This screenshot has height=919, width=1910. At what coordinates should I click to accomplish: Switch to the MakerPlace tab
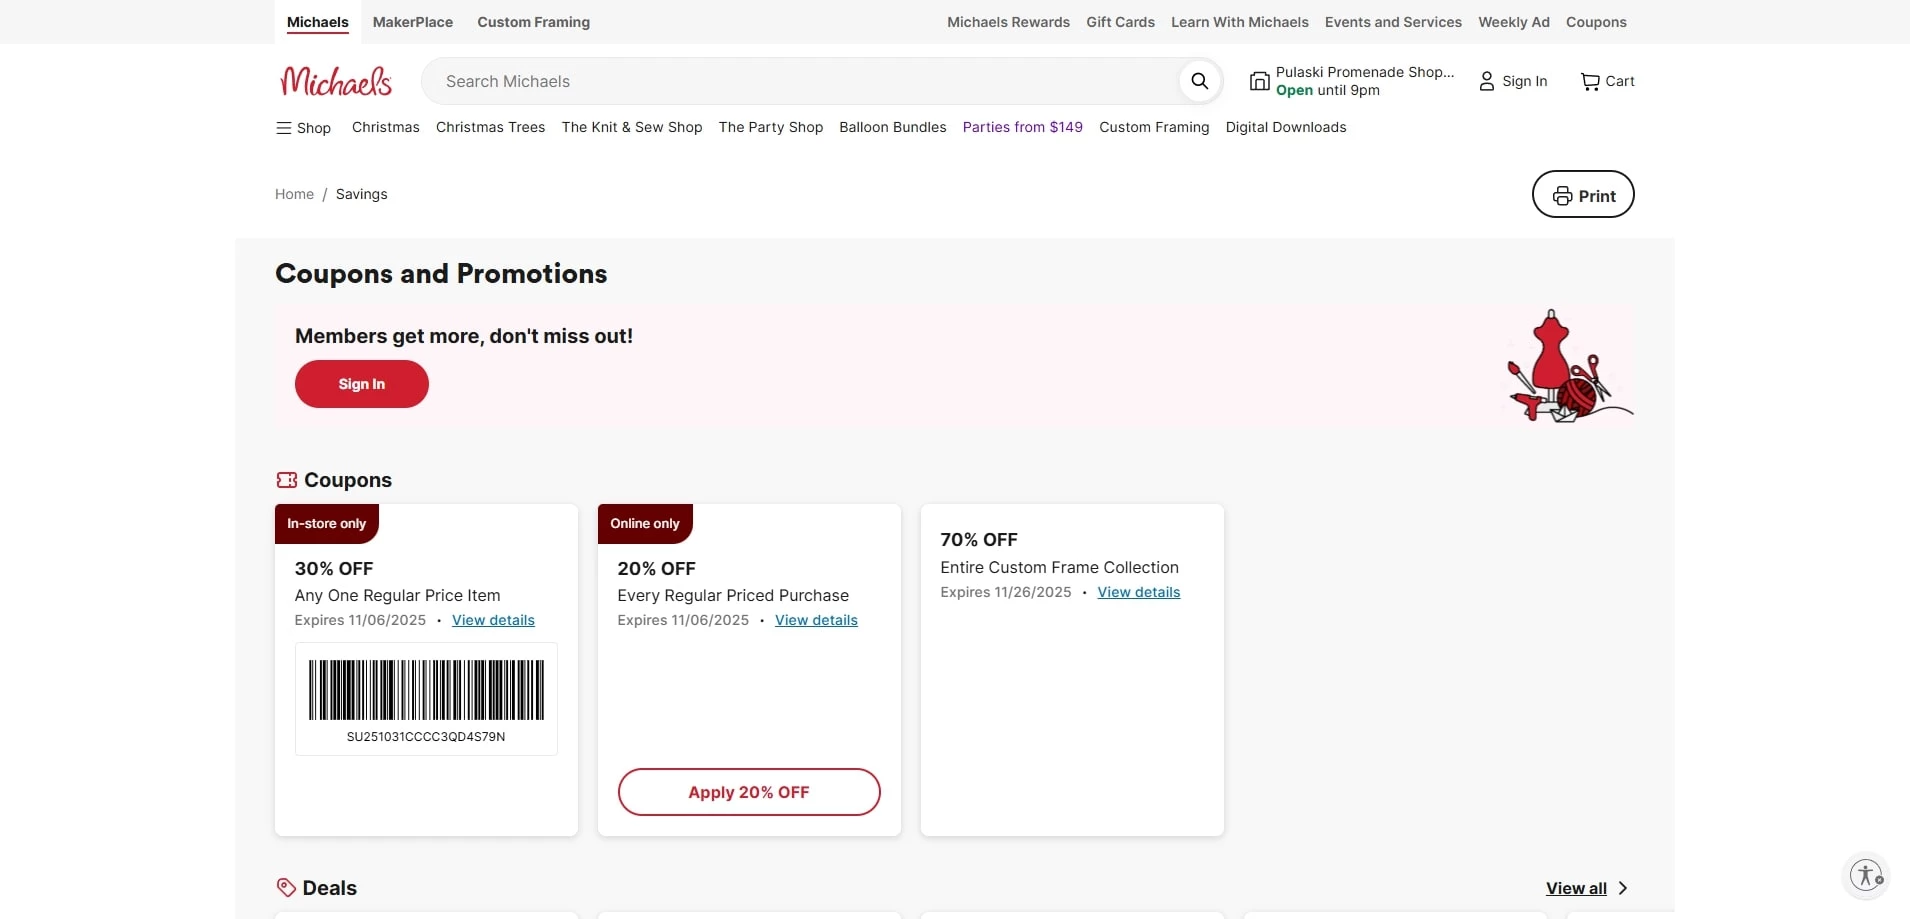(x=412, y=22)
